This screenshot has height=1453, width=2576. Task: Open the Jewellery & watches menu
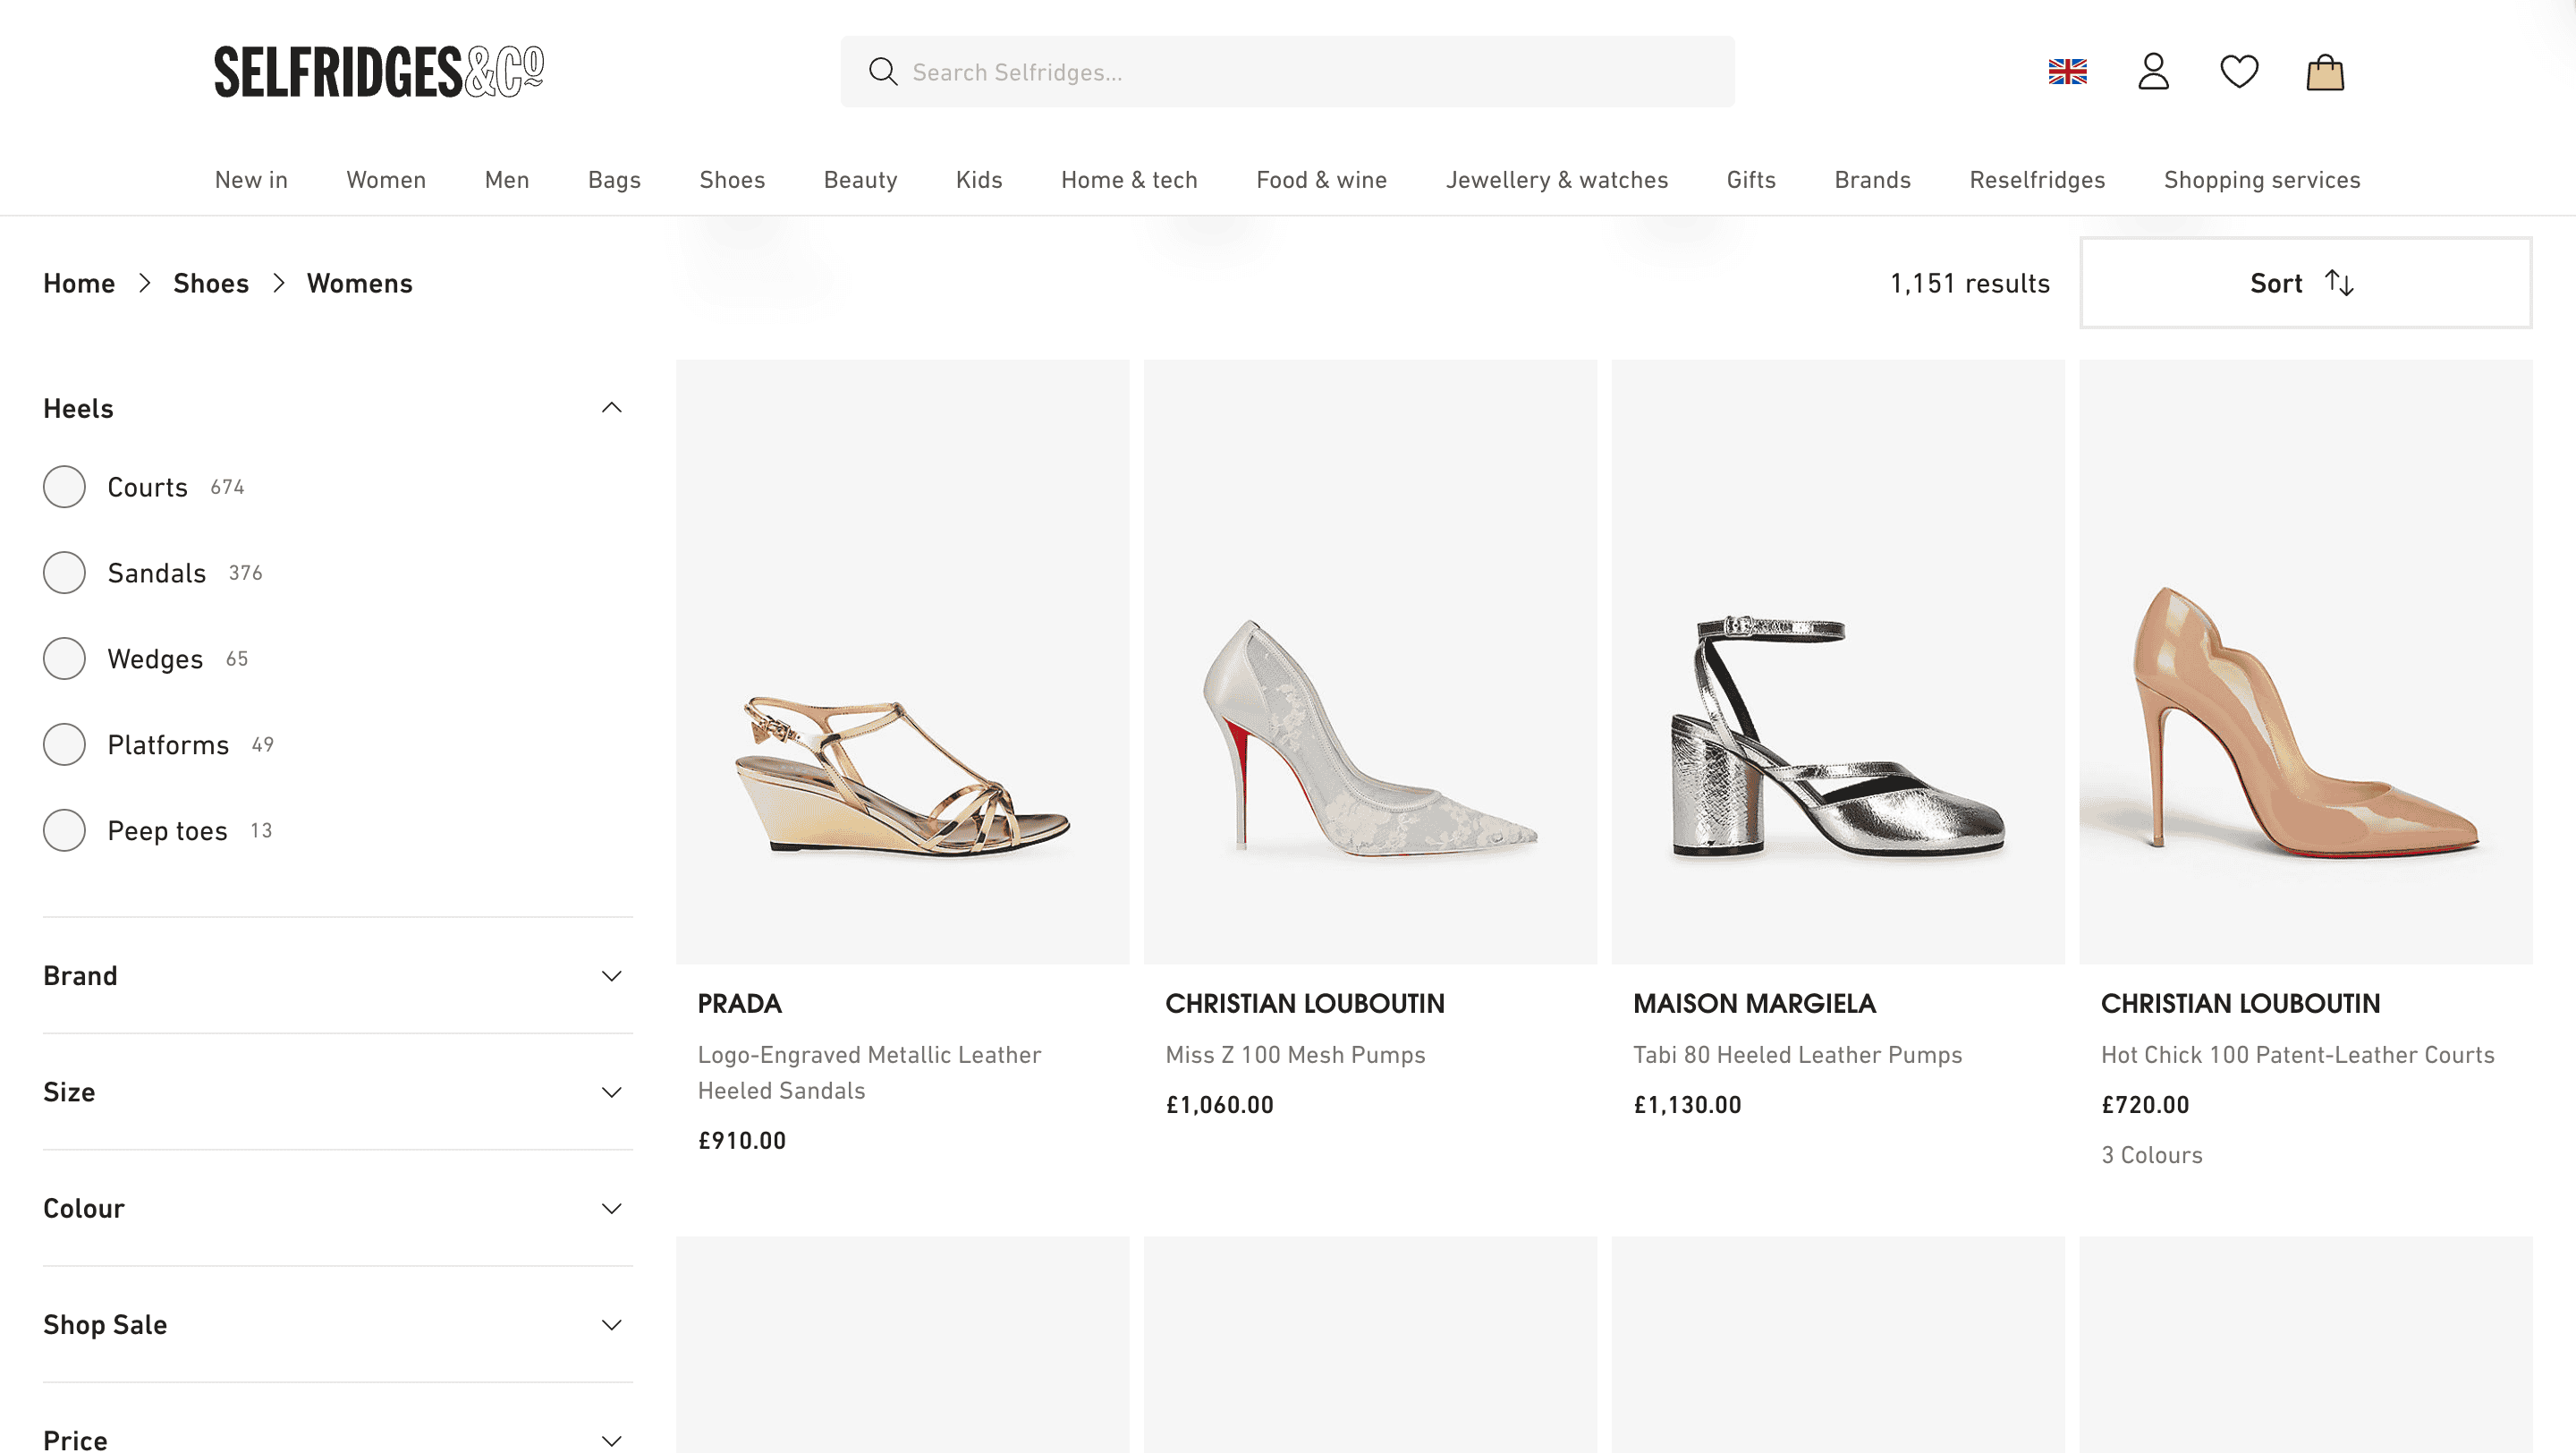point(1556,180)
